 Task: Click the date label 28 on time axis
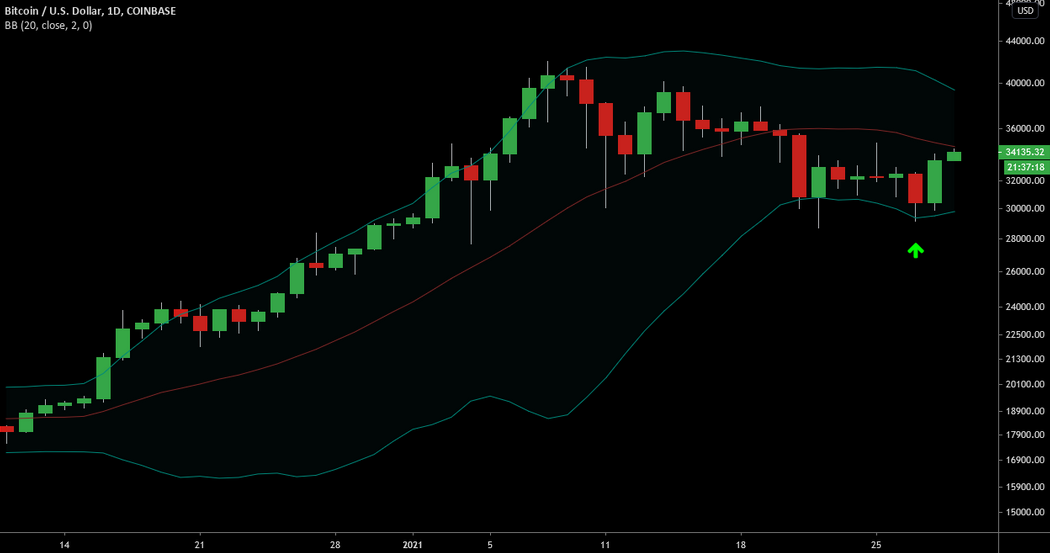coord(335,544)
